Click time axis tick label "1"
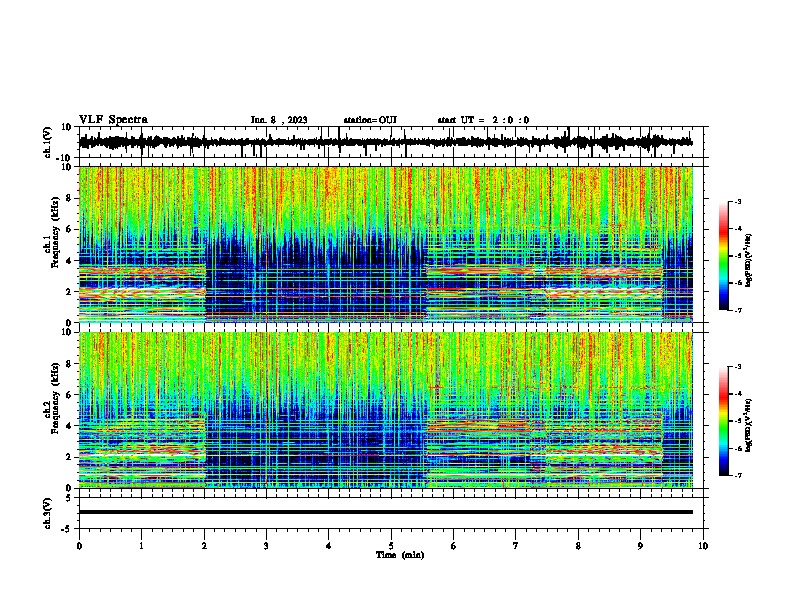 coord(141,546)
